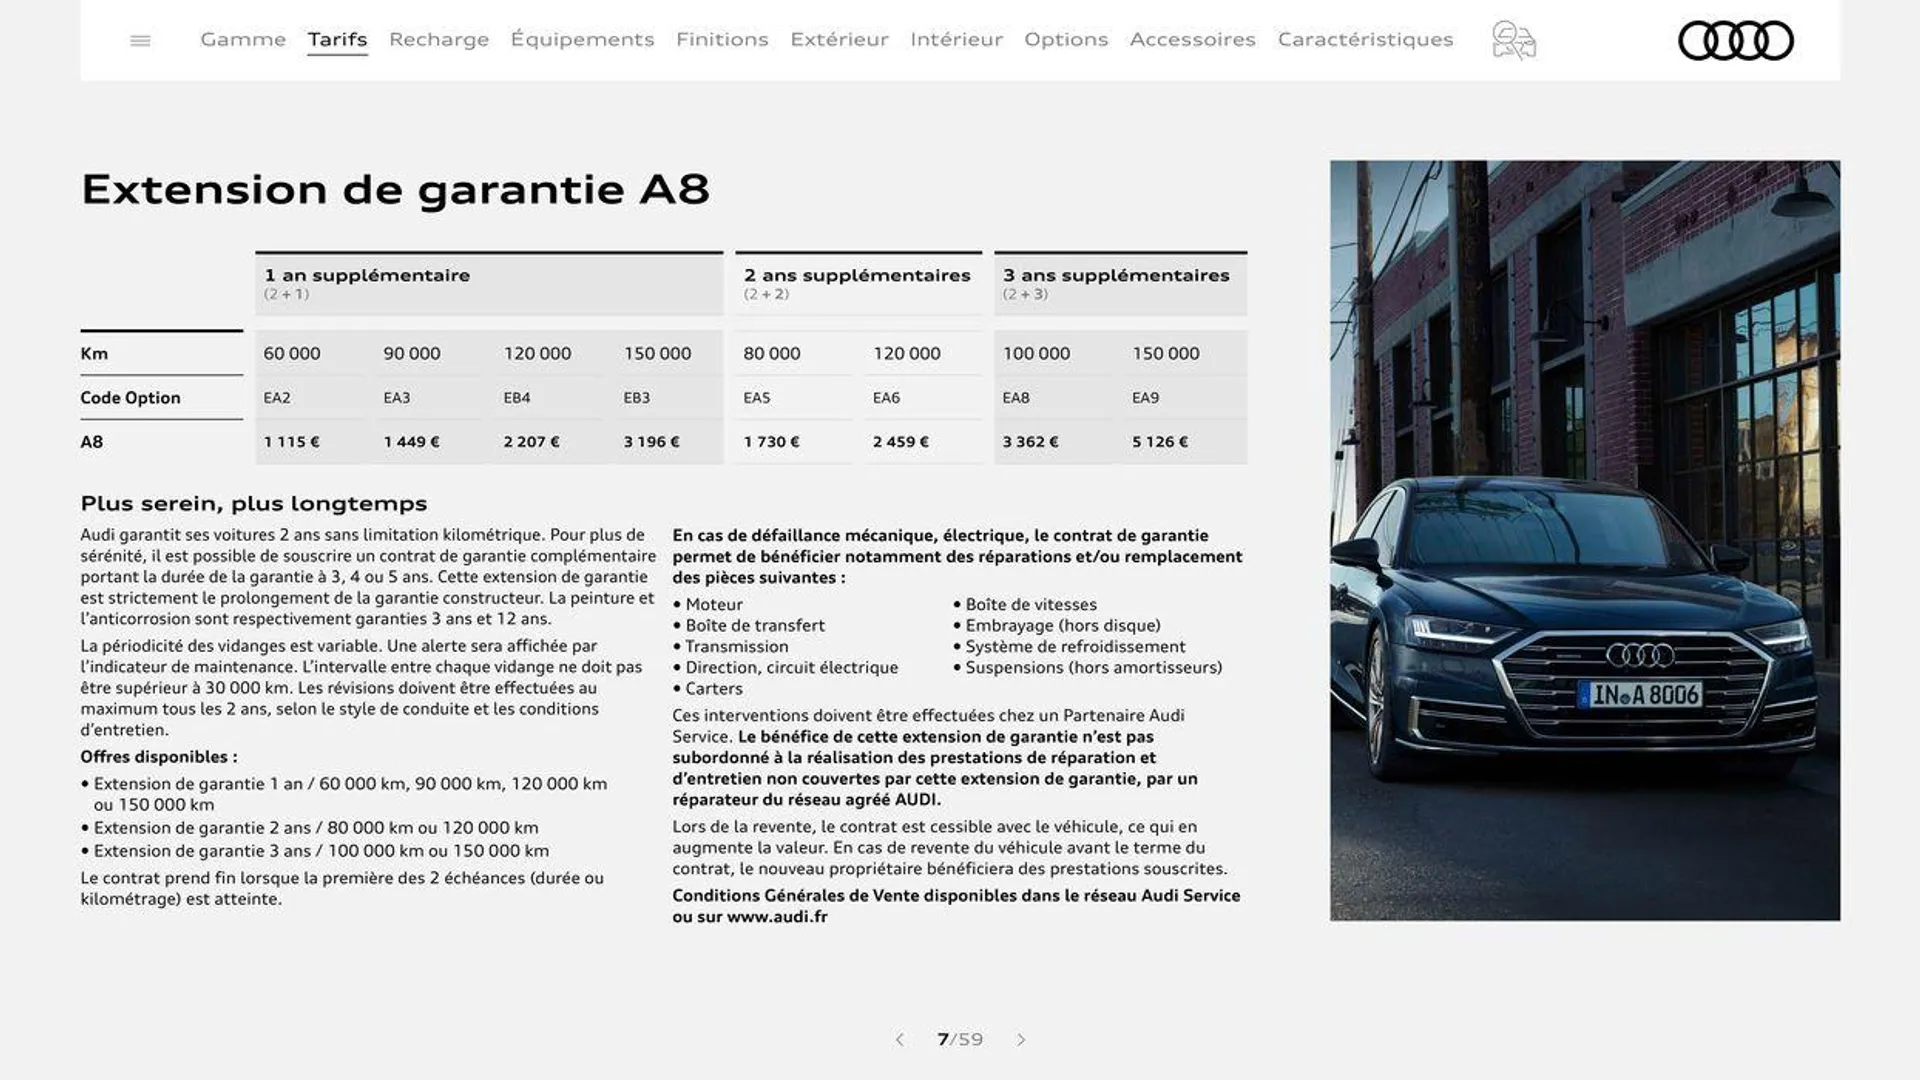Click the 100 000 km cell
The image size is (1920, 1080).
coord(1037,353)
